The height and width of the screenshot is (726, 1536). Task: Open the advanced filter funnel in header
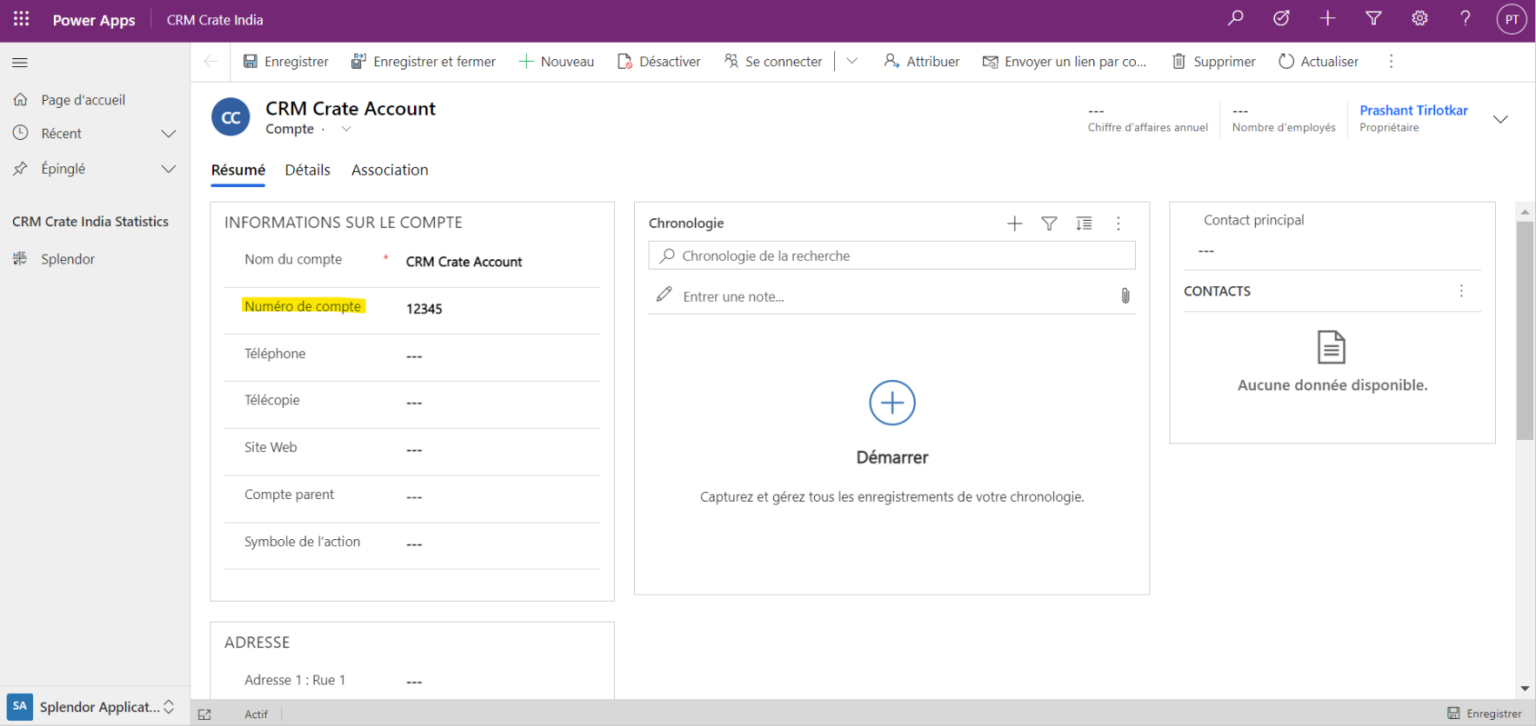pos(1373,18)
